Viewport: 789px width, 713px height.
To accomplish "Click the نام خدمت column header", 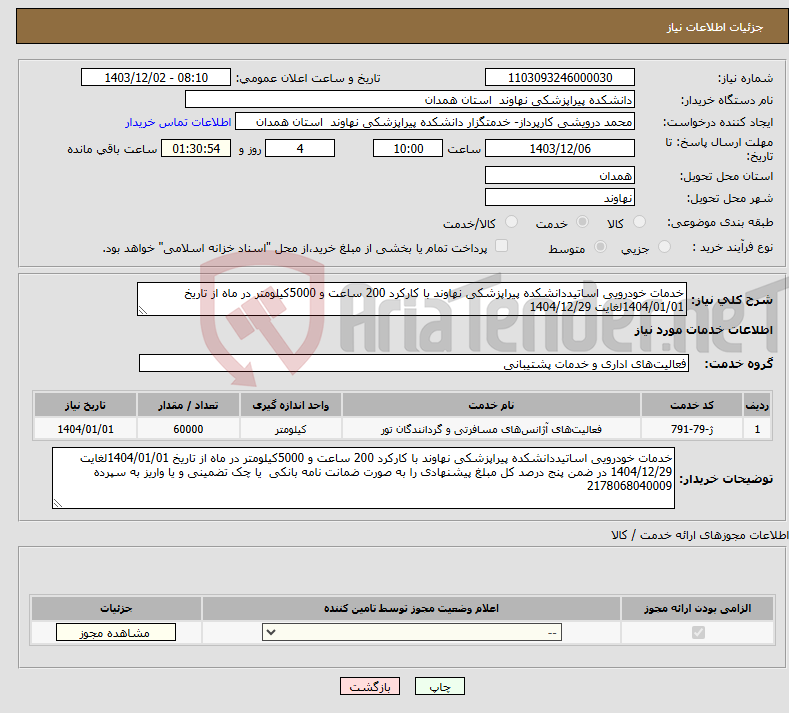I will [491, 405].
